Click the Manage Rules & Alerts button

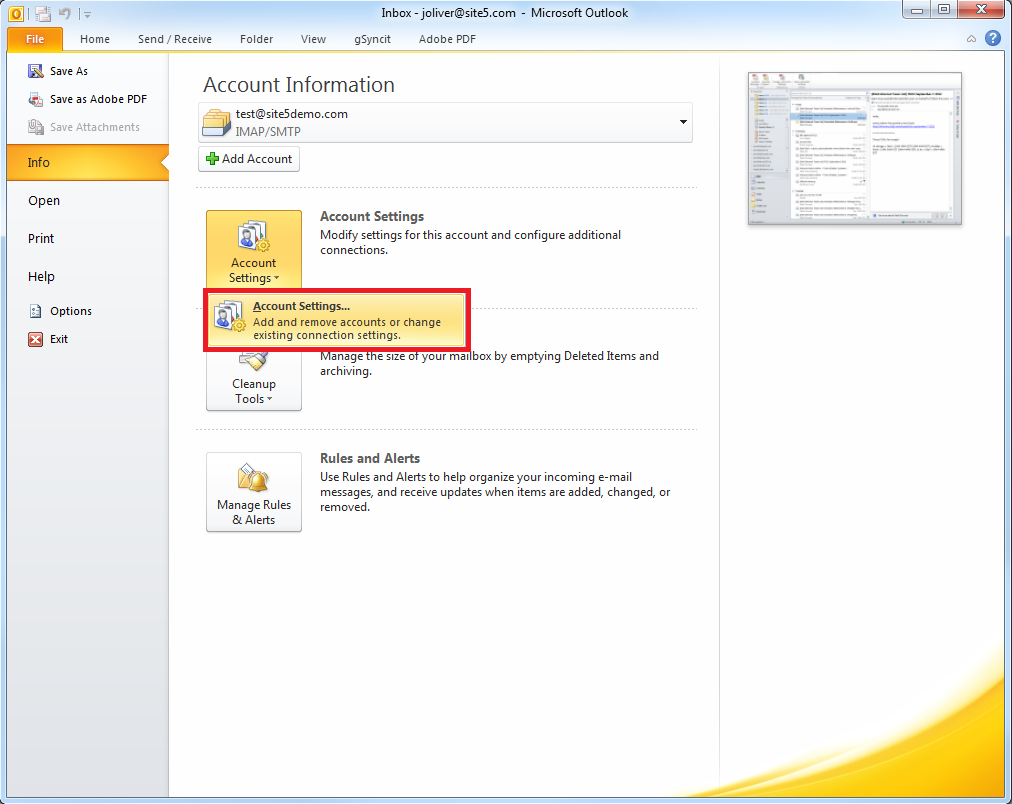coord(254,492)
